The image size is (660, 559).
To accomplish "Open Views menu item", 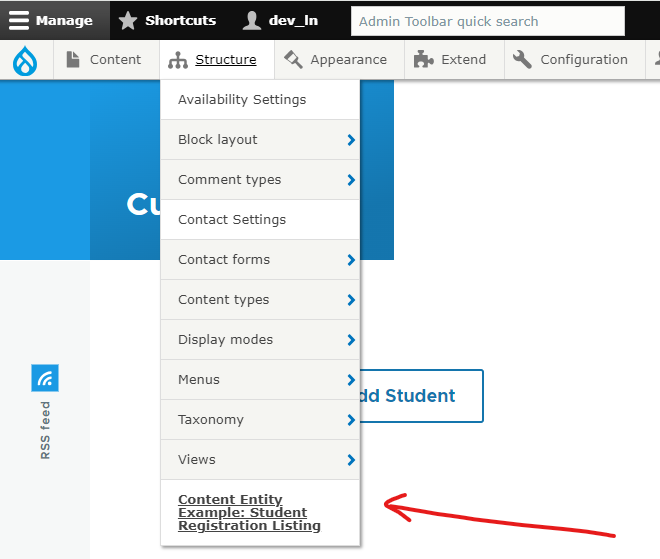I will point(260,460).
